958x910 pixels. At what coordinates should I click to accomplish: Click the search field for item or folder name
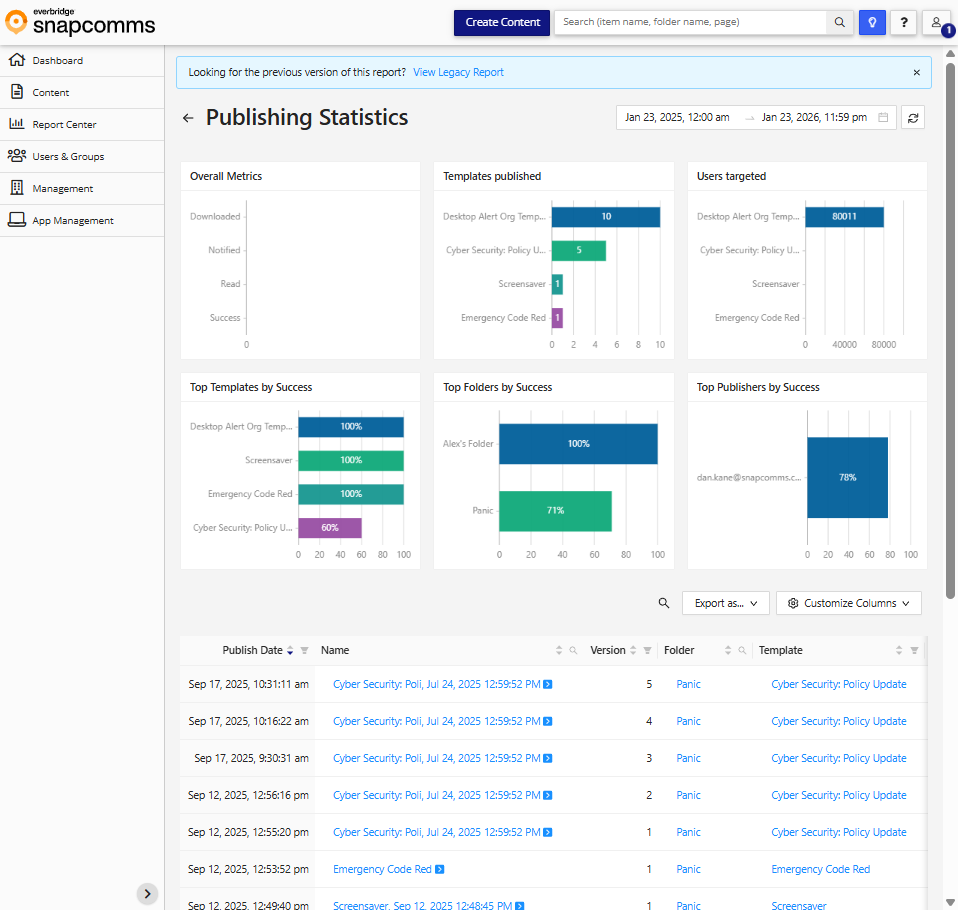coord(690,23)
